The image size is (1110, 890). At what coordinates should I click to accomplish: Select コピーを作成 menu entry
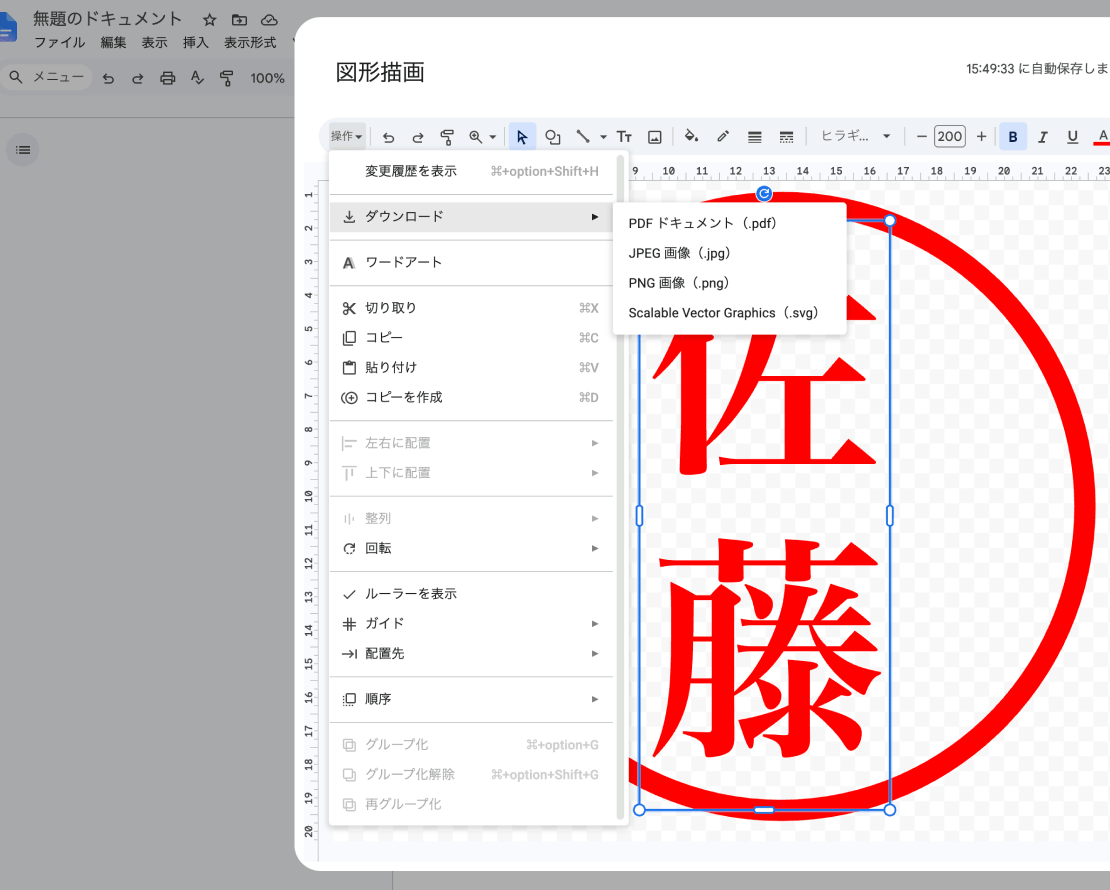tap(471, 397)
